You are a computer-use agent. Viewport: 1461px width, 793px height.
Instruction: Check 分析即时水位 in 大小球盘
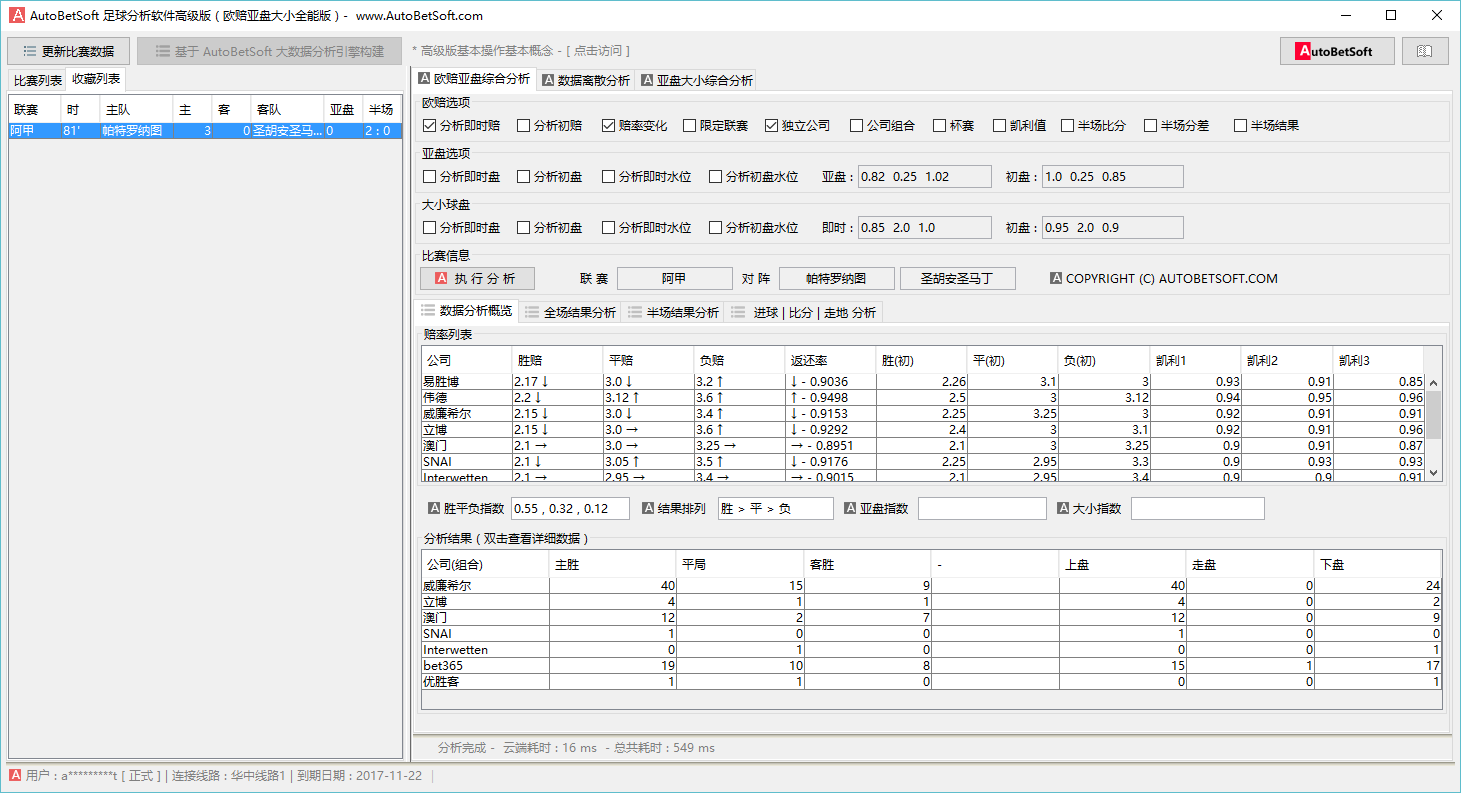(x=609, y=228)
